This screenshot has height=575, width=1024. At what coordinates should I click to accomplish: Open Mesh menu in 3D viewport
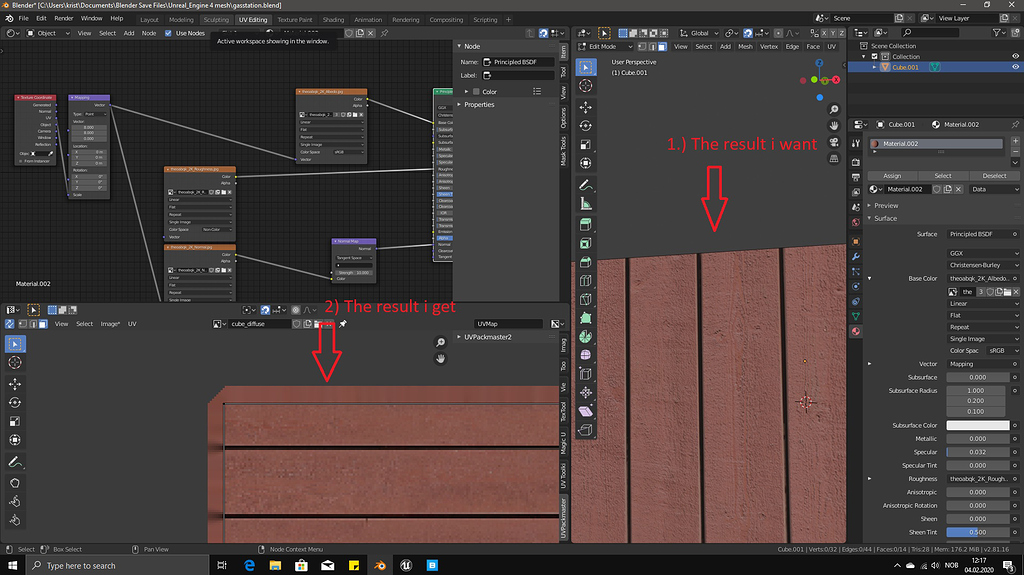pyautogui.click(x=745, y=46)
